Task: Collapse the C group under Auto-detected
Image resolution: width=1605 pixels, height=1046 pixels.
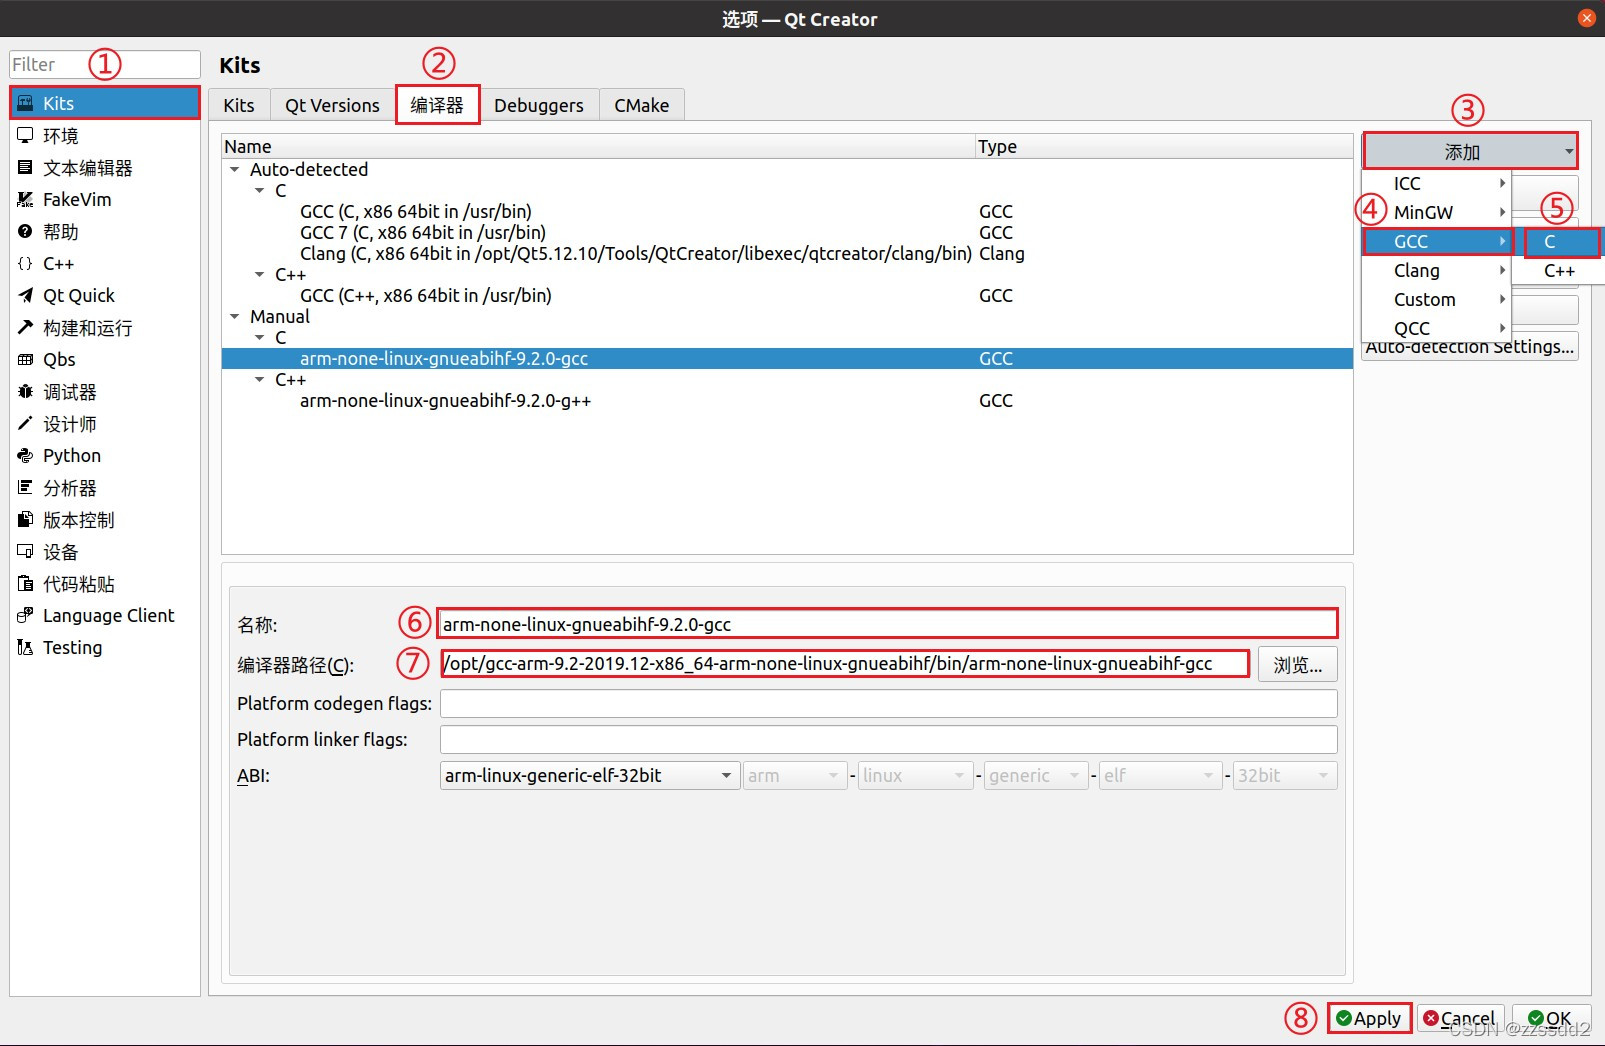Action: tap(260, 190)
